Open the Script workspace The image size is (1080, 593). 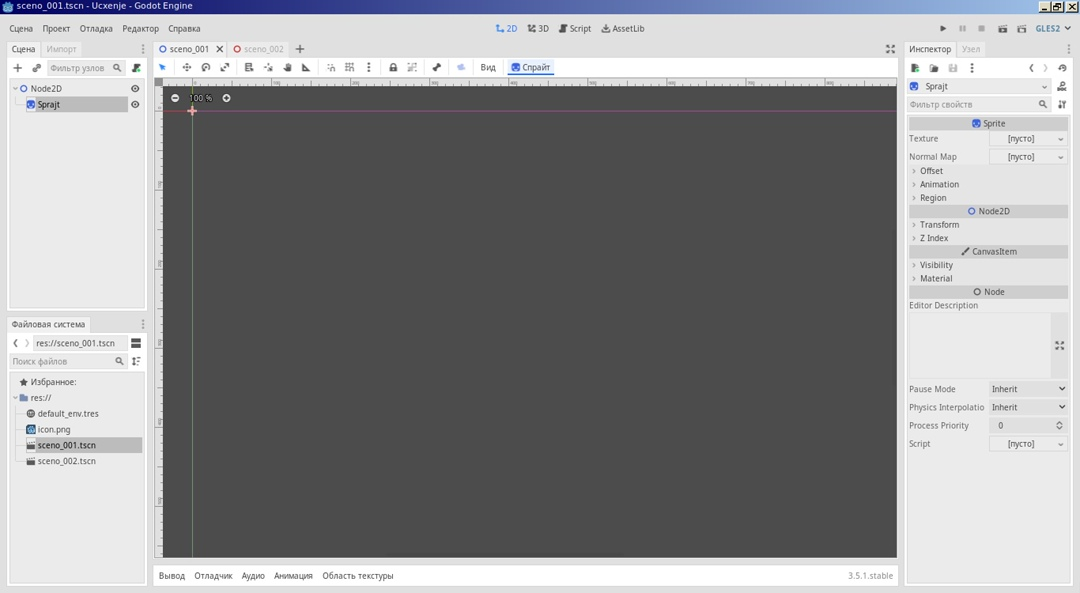tap(575, 29)
